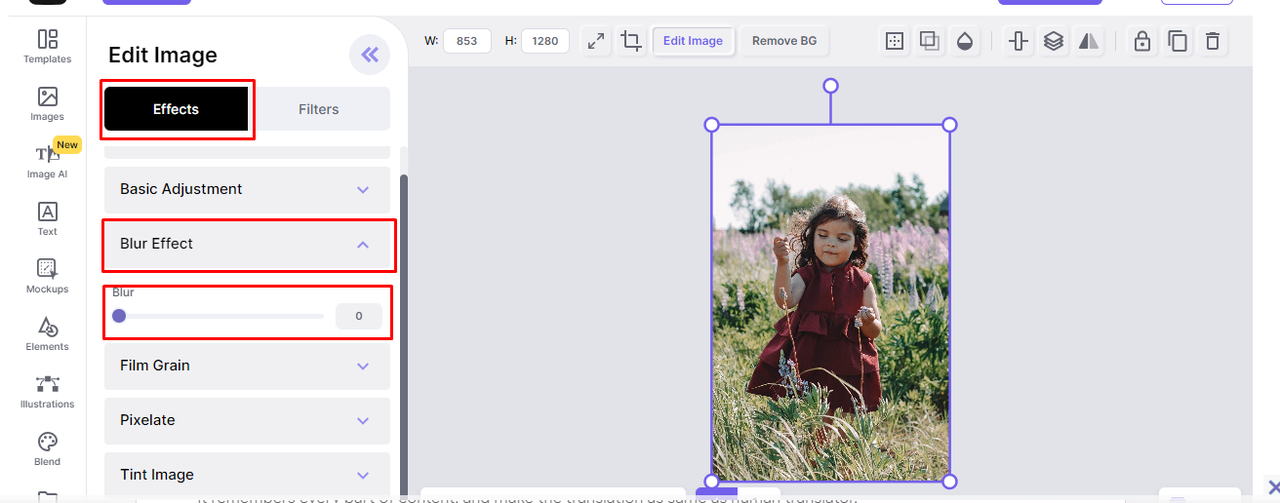Open the Elements sidebar panel

[47, 334]
